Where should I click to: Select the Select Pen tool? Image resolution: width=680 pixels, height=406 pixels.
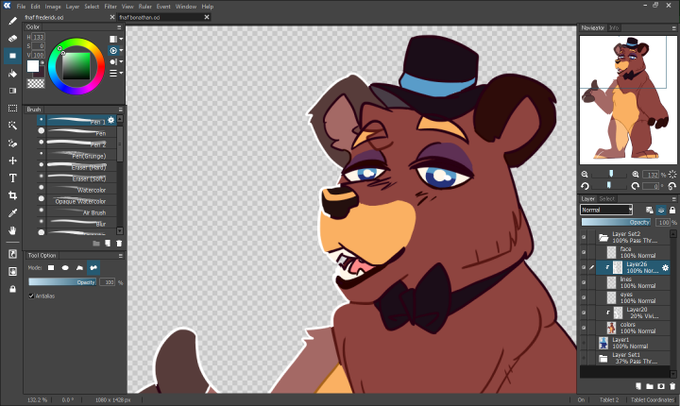[13, 143]
